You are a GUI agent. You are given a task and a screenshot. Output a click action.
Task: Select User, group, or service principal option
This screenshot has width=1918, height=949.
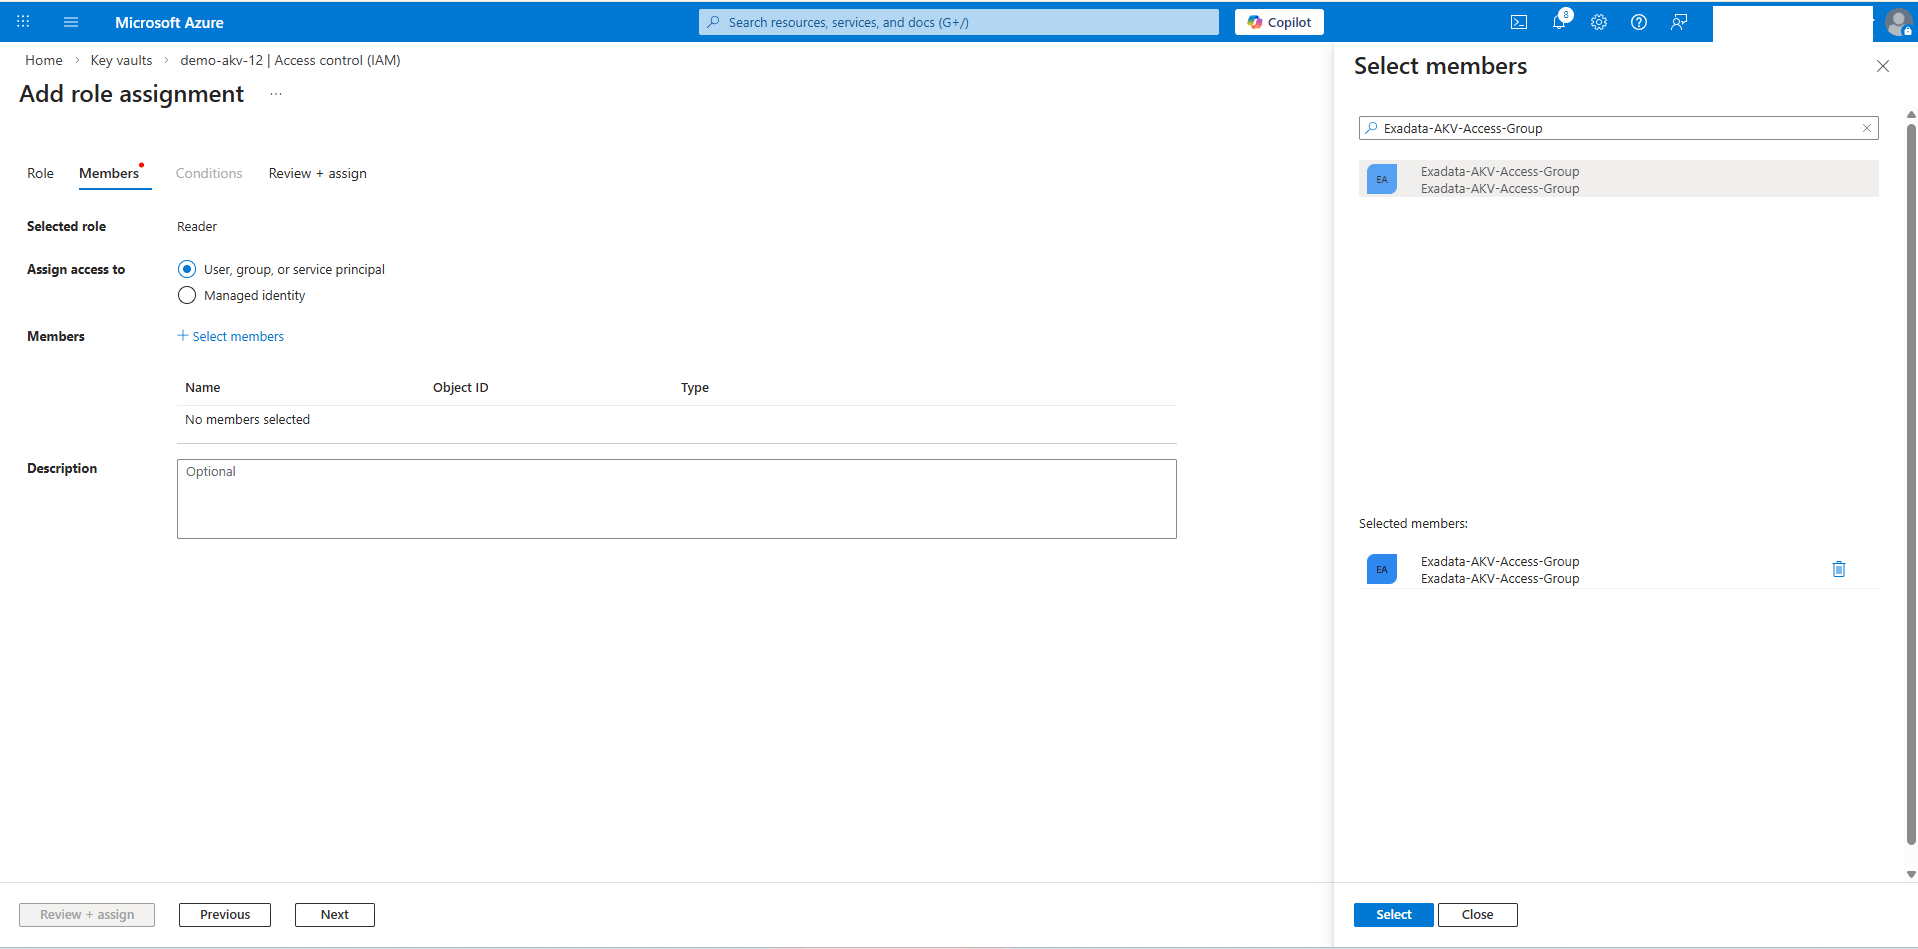pos(187,268)
